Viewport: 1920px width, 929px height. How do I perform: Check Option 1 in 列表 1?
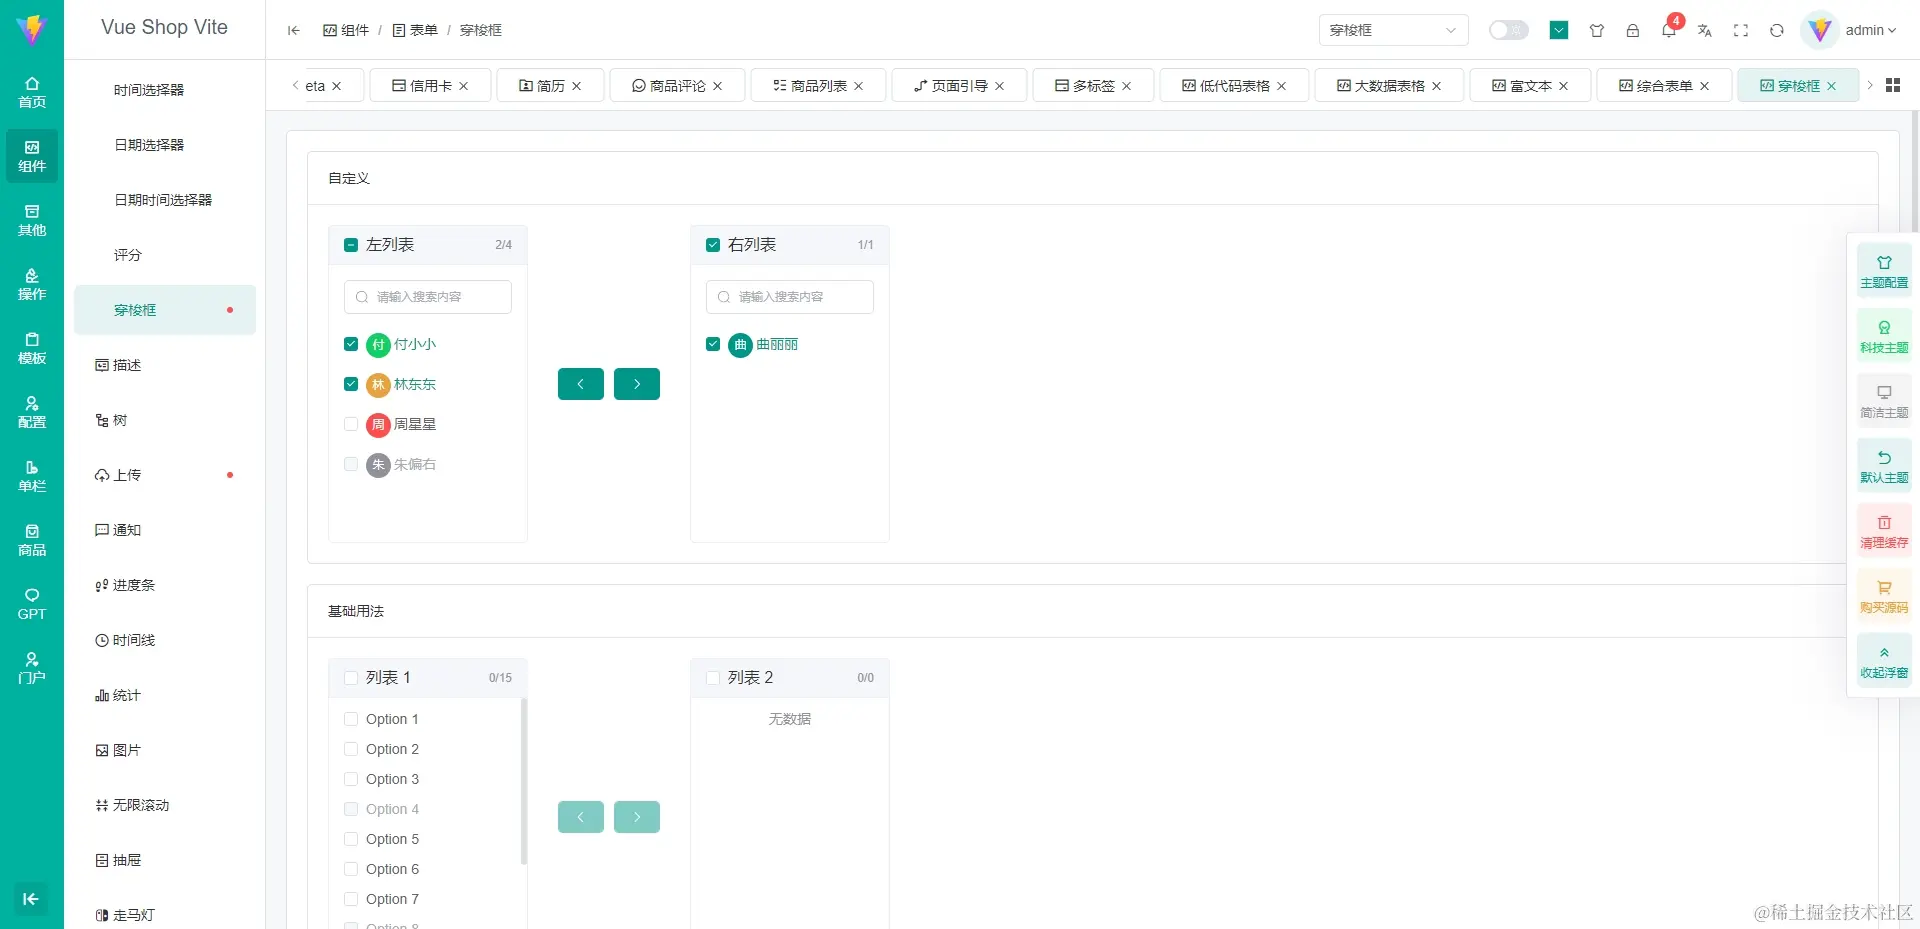coord(351,719)
